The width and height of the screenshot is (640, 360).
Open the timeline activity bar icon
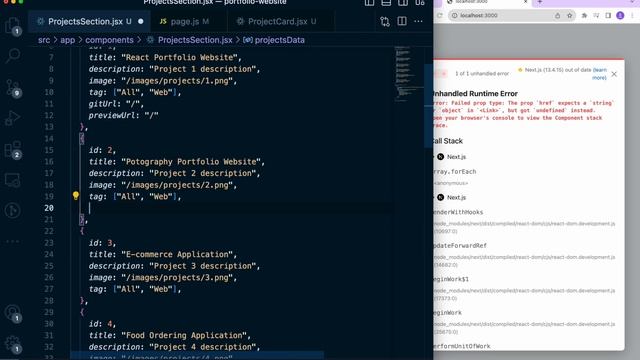(13, 211)
